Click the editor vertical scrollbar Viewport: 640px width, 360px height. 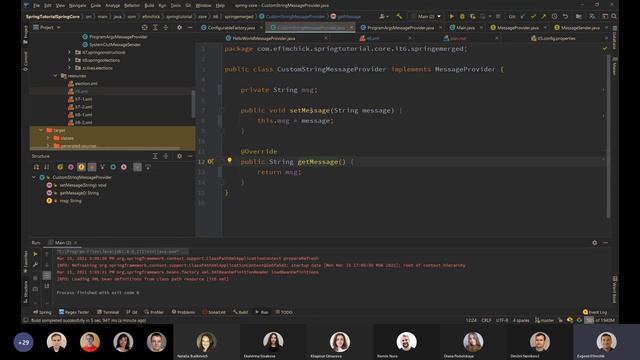pos(608,135)
